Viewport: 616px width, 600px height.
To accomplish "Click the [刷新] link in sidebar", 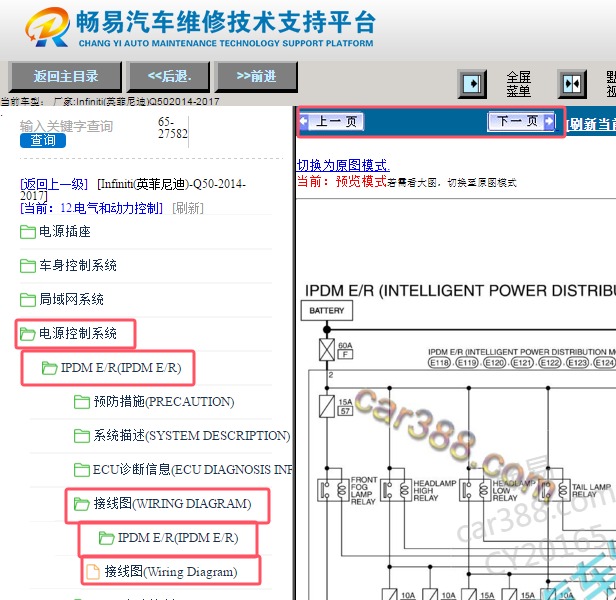I will click(188, 208).
